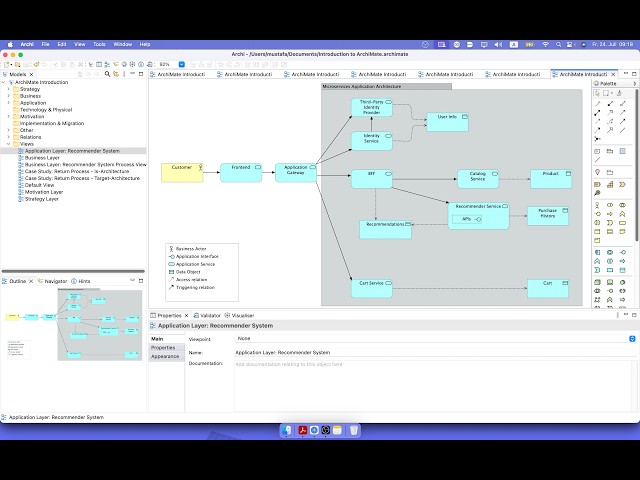Screen dimensions: 640x480
Task: Click the Name input field
Action: point(435,352)
